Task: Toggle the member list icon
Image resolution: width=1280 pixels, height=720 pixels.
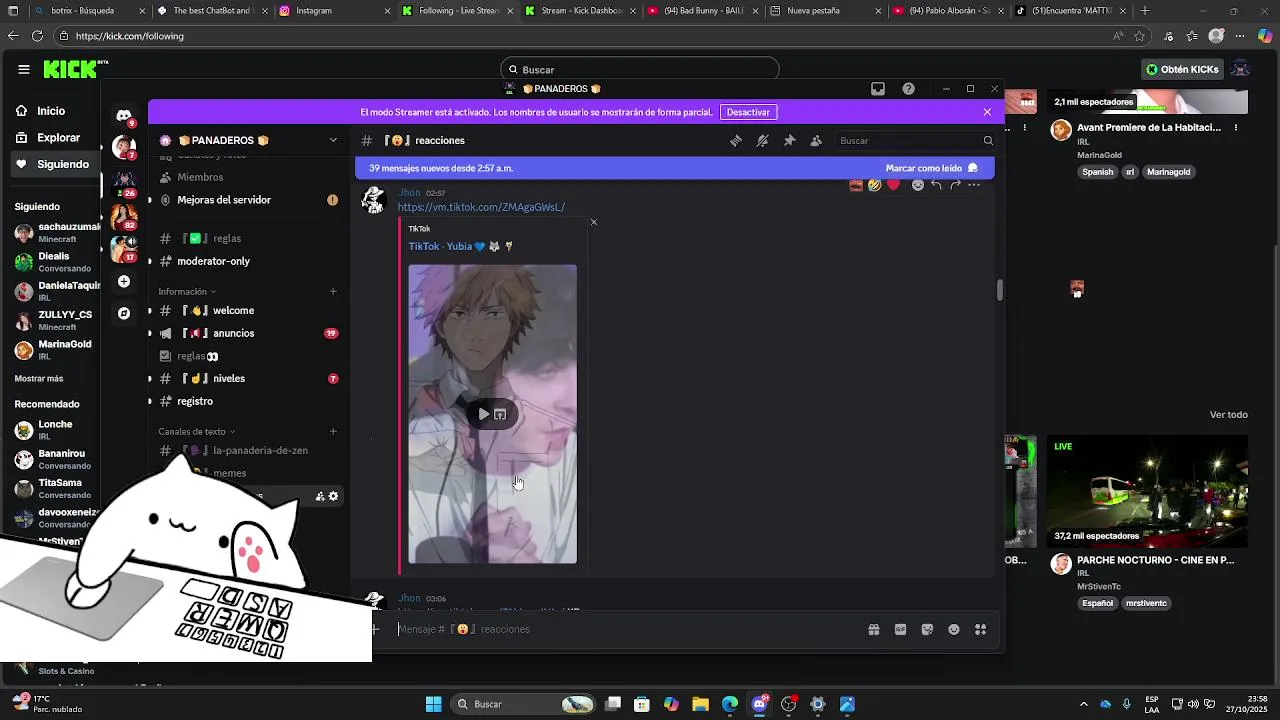Action: tap(816, 141)
